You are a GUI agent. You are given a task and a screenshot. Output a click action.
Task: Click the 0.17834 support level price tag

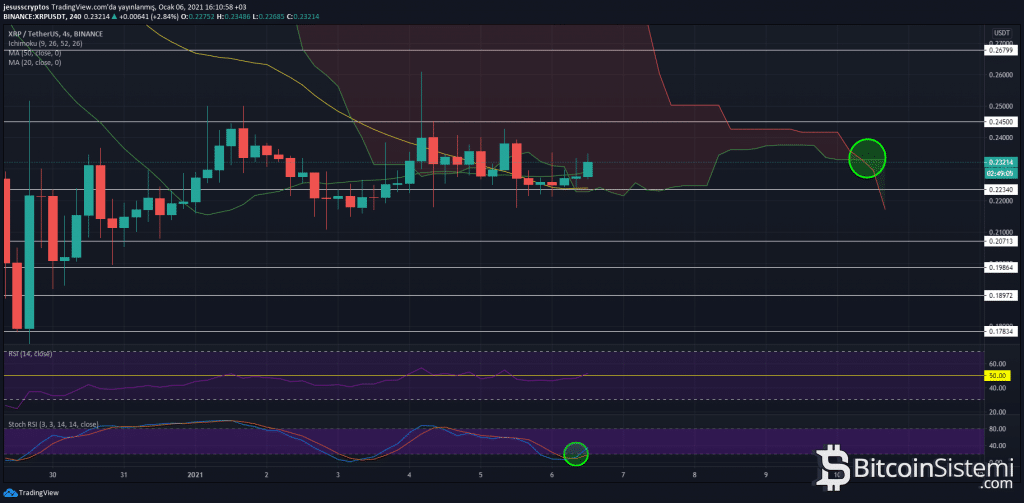1000,331
